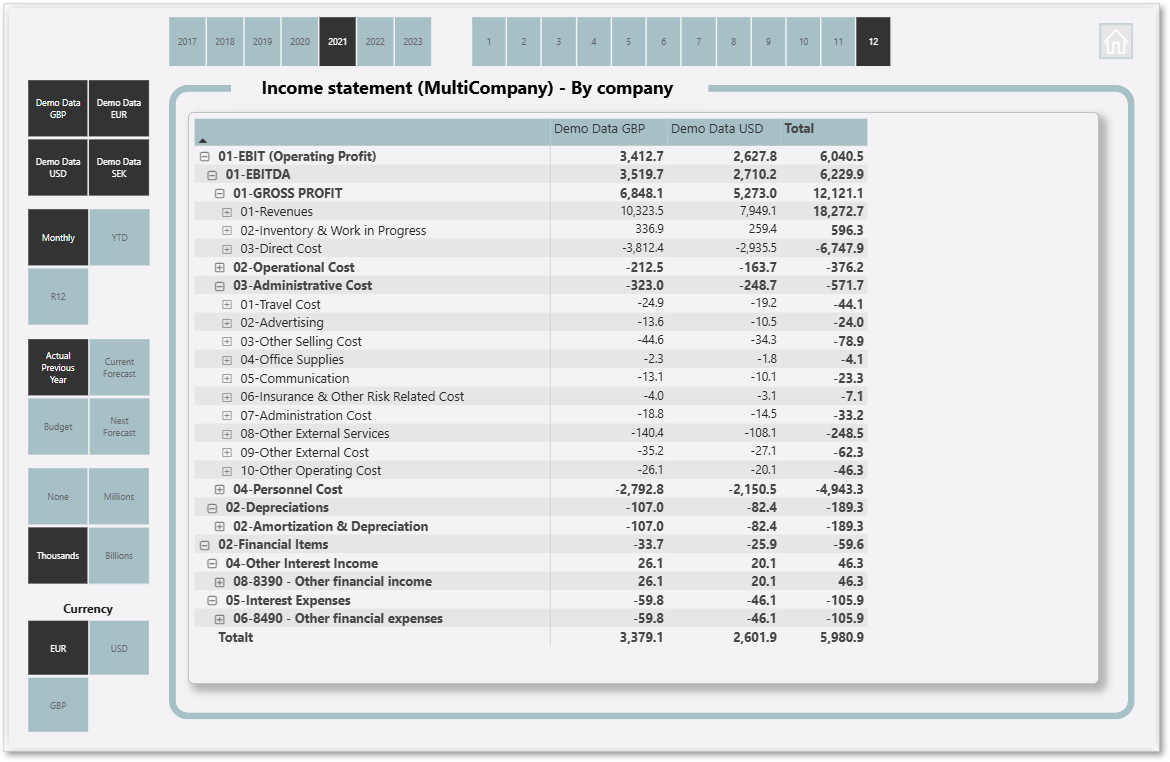Expand the 03-Direct Cost row
Viewport: 1170px width, 762px height.
pyautogui.click(x=227, y=249)
